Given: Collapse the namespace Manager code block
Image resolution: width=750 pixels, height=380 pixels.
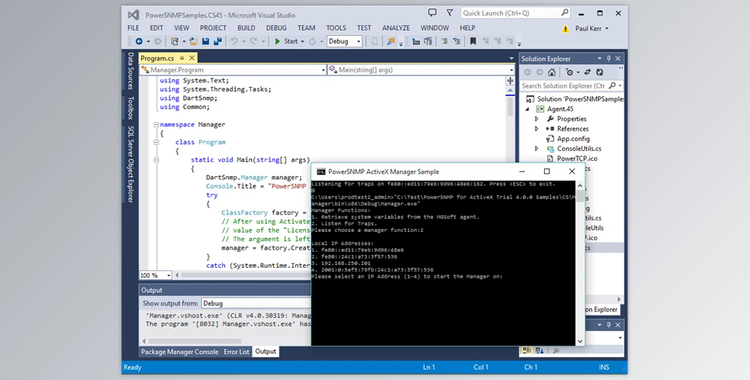Looking at the screenshot, I should pyautogui.click(x=156, y=124).
